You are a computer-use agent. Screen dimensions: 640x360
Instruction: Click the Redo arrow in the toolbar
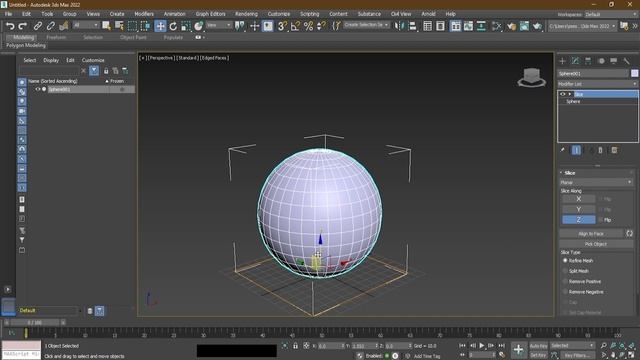click(x=23, y=26)
